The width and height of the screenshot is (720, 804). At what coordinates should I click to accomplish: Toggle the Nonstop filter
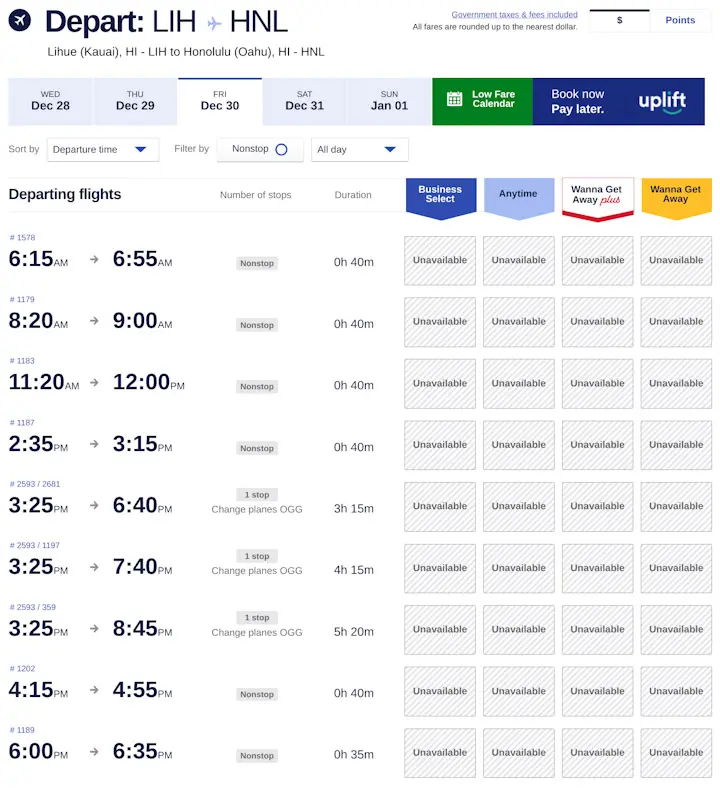260,149
